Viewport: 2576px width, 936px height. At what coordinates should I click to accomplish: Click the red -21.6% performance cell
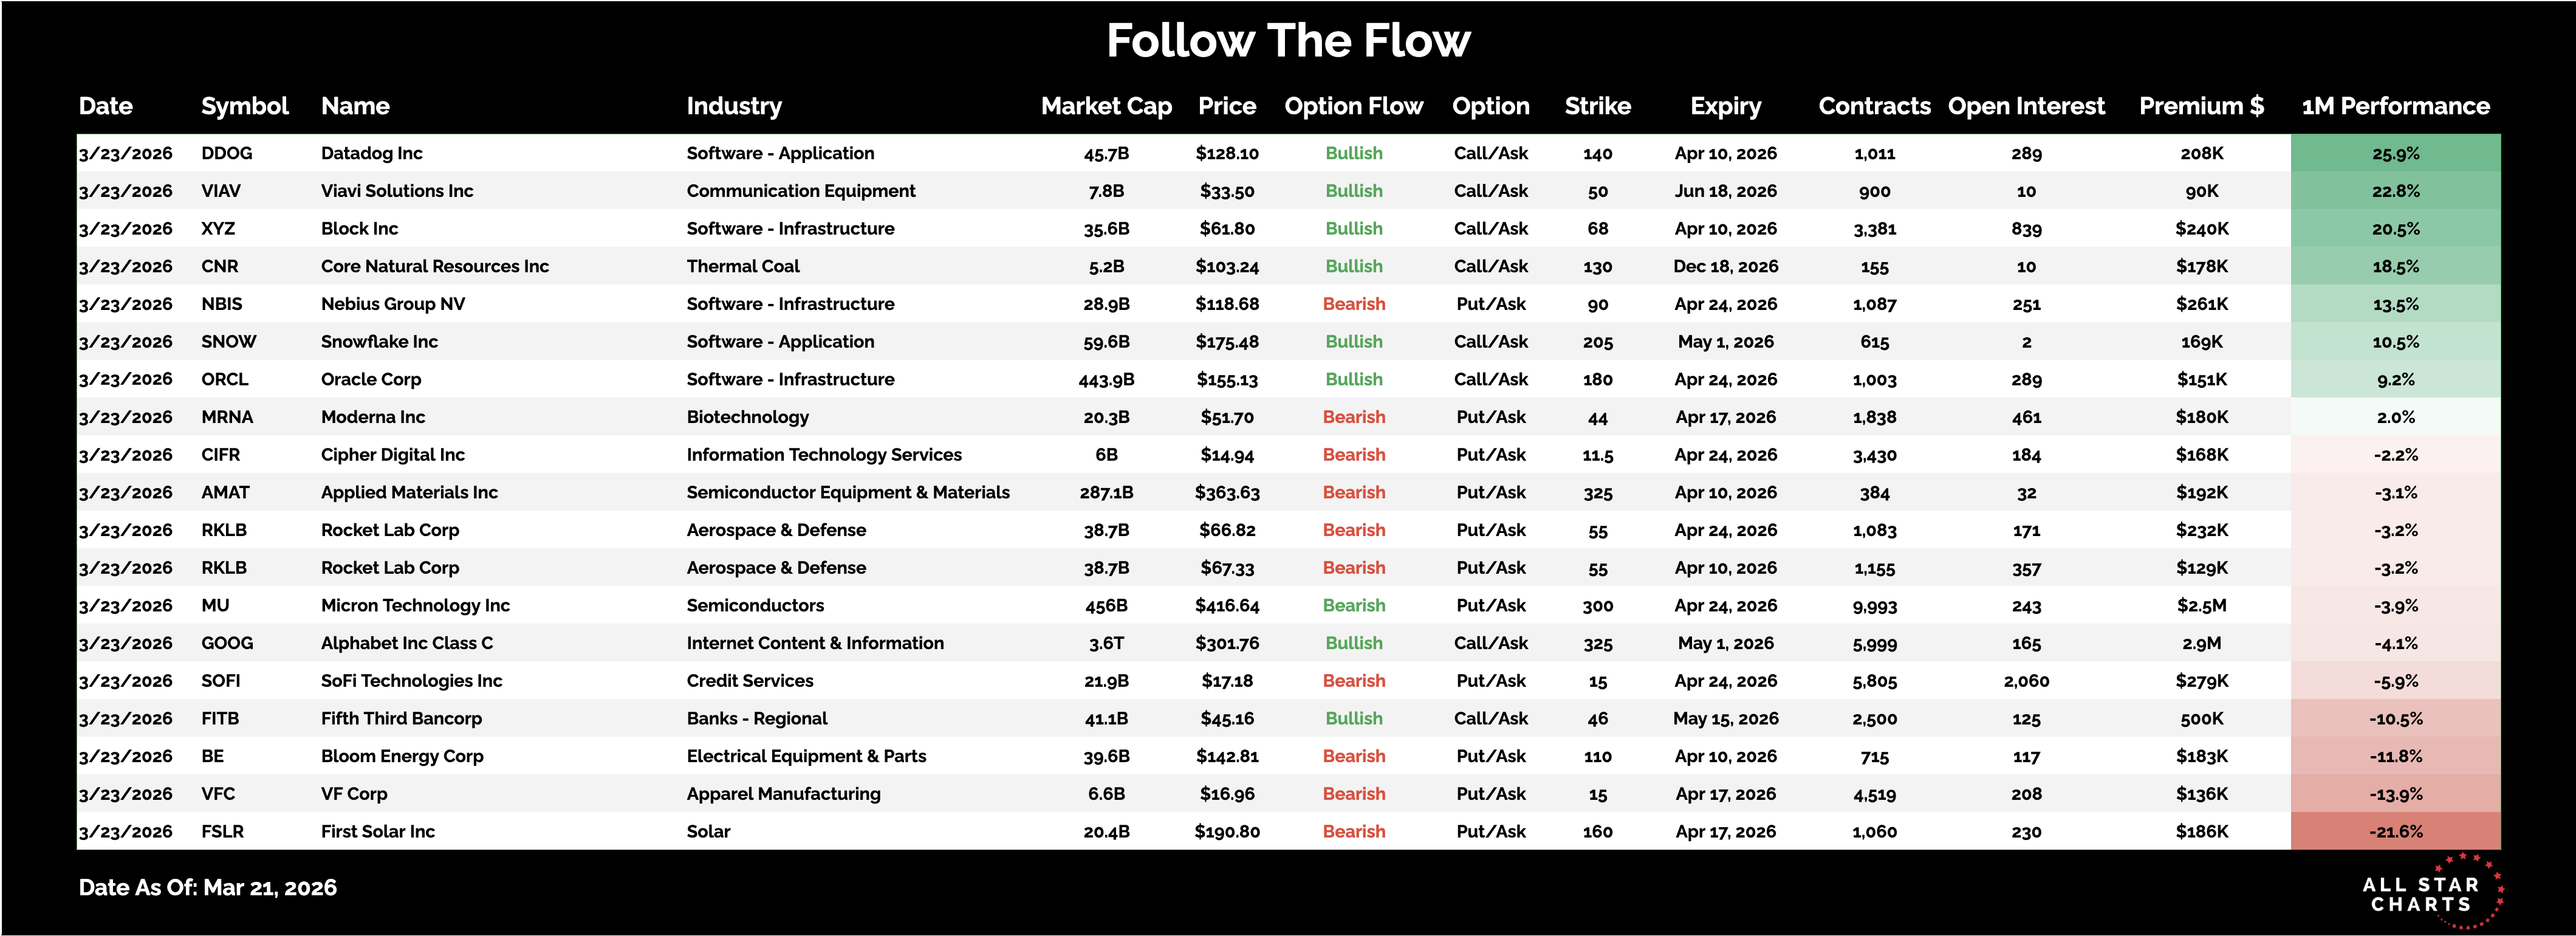2395,831
